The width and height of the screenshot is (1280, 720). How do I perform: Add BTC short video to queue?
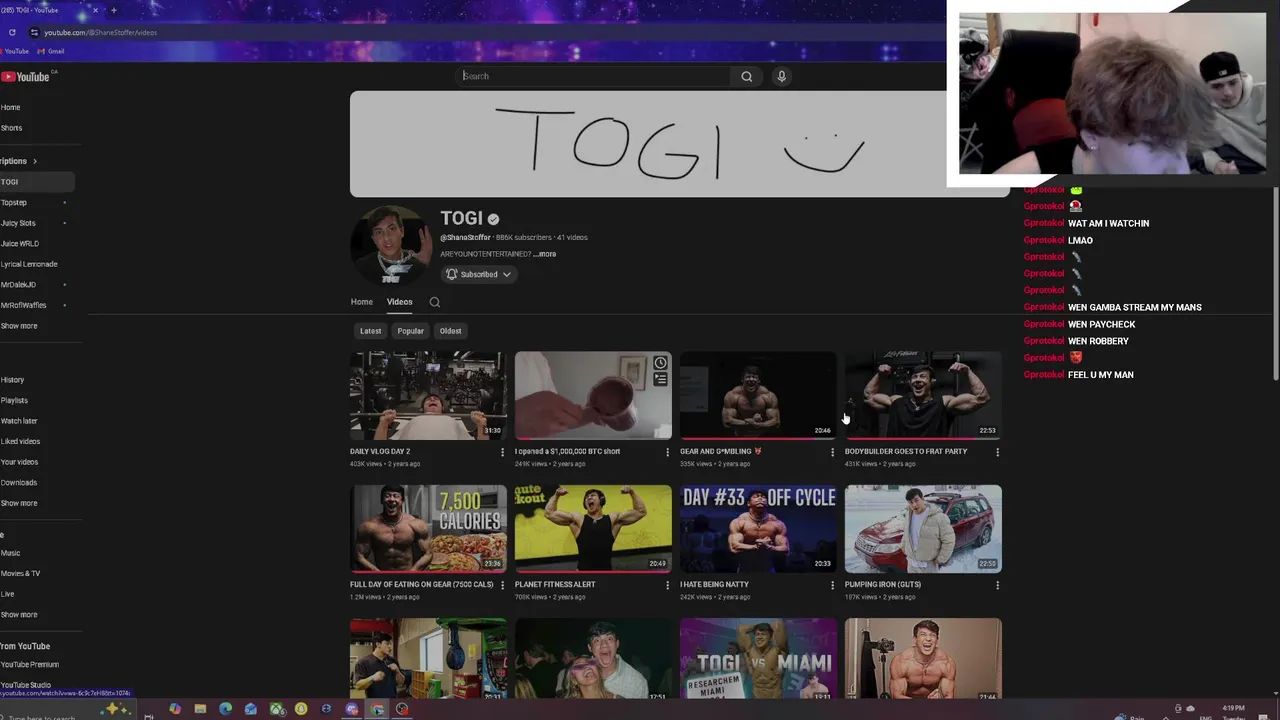(660, 380)
